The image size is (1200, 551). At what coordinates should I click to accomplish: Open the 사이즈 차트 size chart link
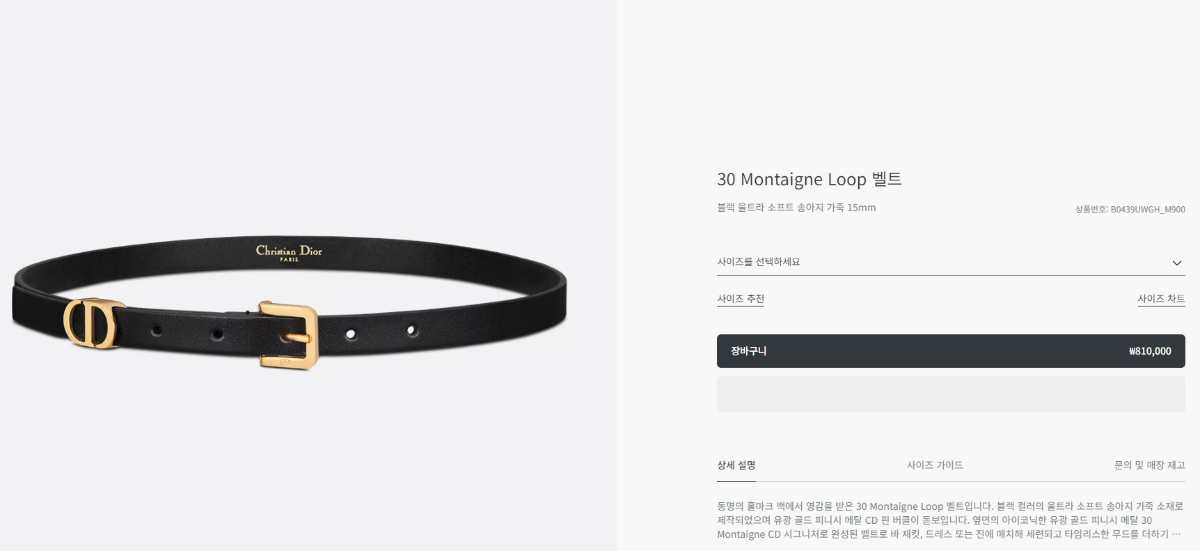1161,299
